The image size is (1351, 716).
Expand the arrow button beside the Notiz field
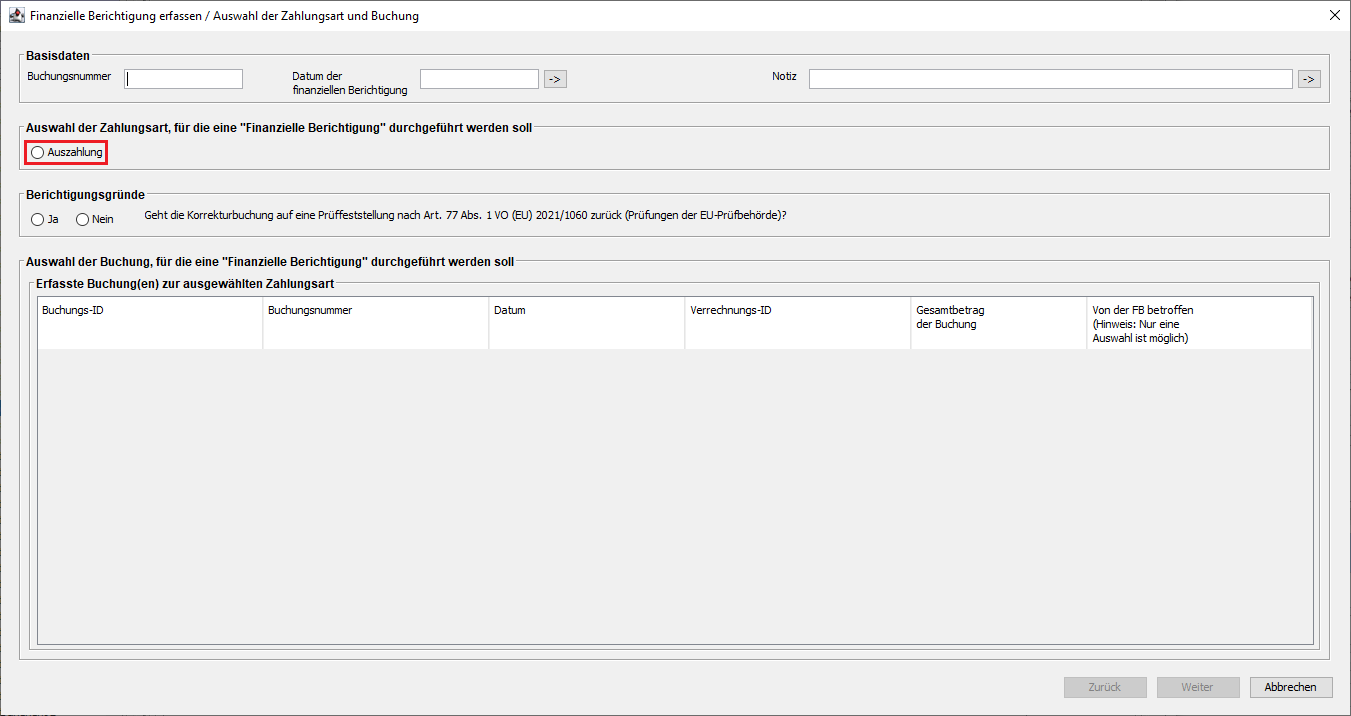pos(1309,79)
